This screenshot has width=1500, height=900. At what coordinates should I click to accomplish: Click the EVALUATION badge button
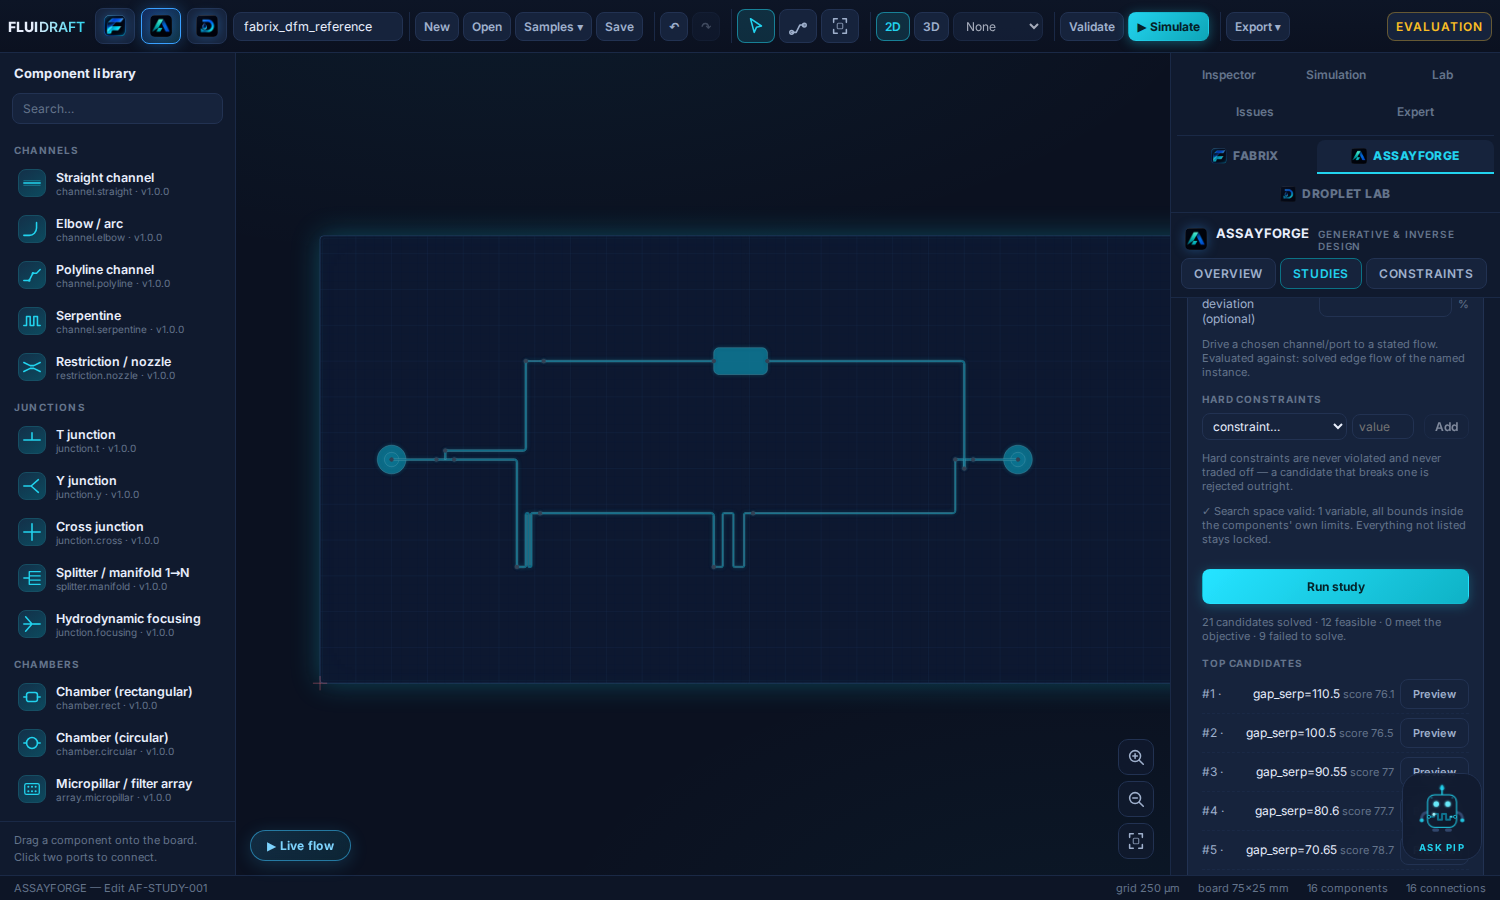1439,27
